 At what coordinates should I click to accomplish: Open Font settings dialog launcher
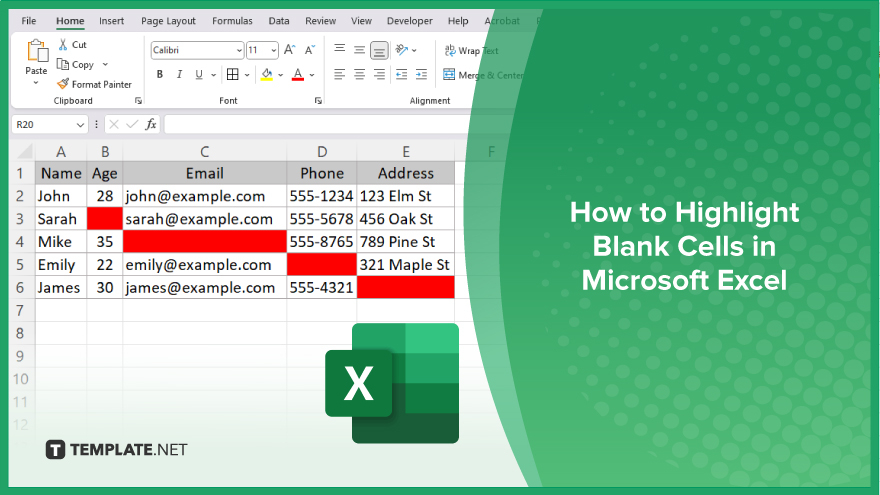coord(318,101)
